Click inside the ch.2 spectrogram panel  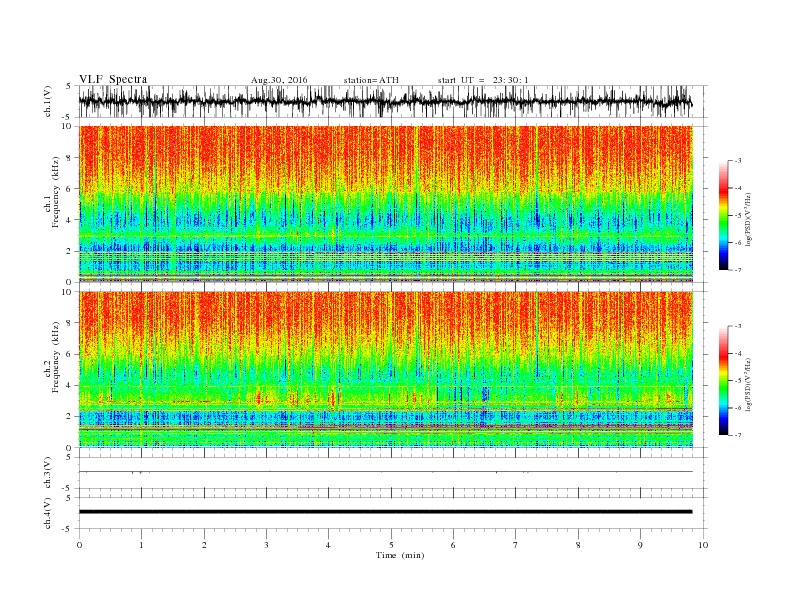tap(385, 369)
